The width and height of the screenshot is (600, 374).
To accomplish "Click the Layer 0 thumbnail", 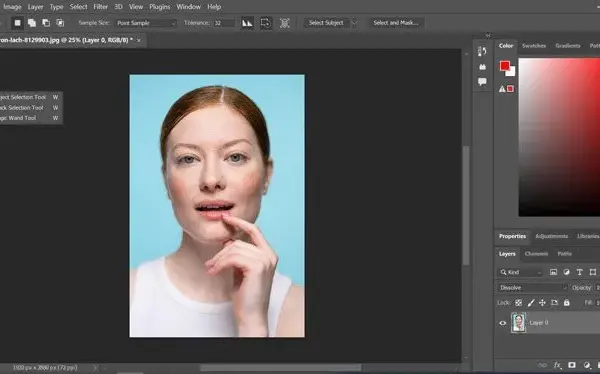I will point(518,322).
